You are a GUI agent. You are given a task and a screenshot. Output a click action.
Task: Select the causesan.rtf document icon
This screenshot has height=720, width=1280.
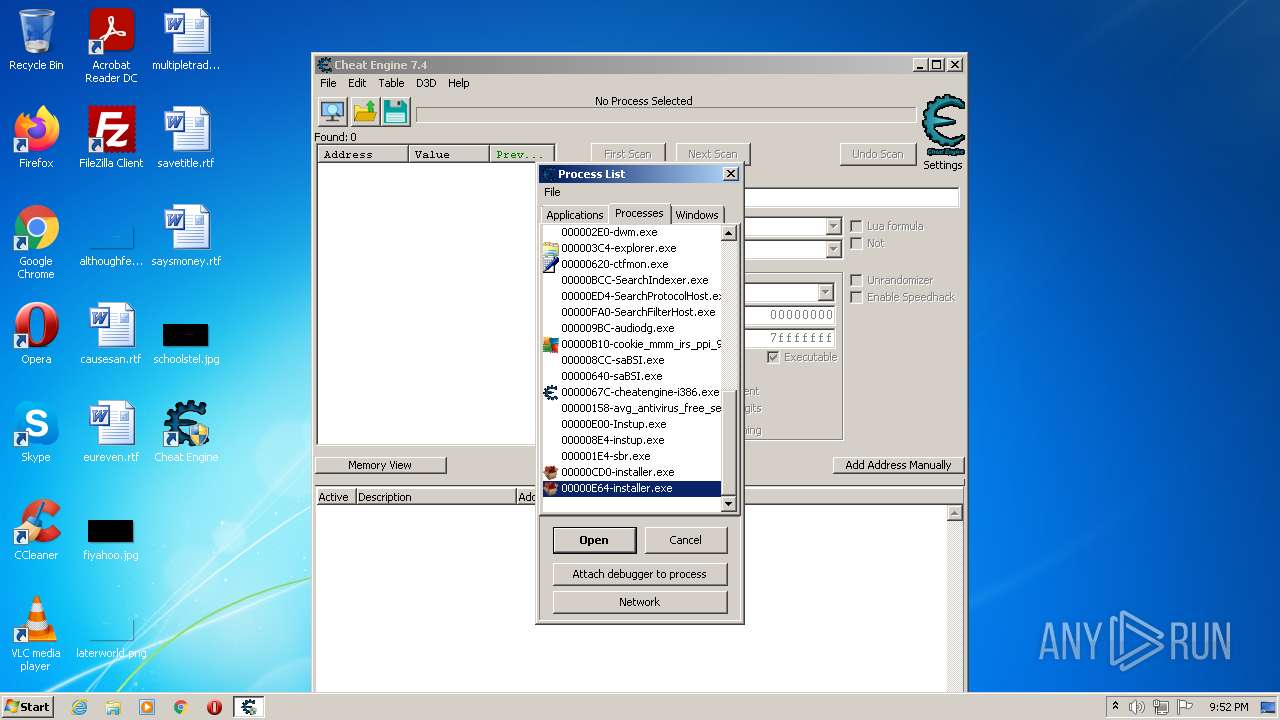tap(111, 334)
